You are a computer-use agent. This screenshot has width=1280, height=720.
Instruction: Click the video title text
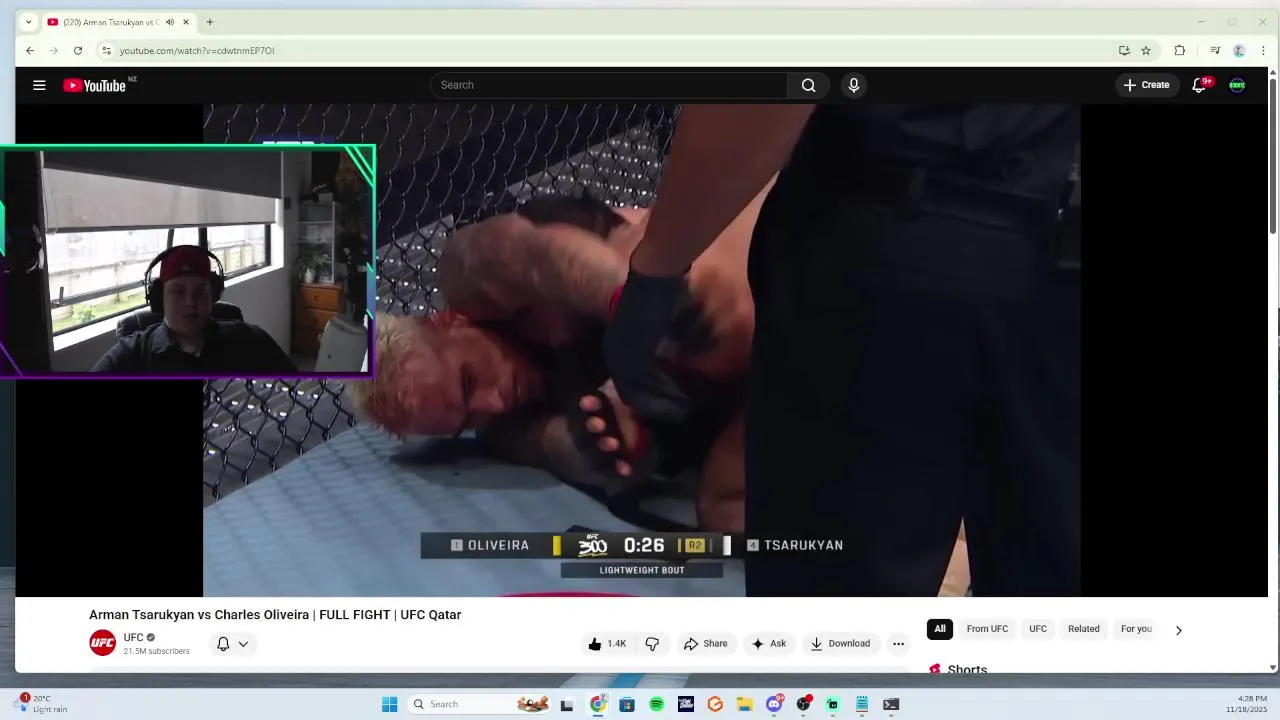tap(275, 615)
